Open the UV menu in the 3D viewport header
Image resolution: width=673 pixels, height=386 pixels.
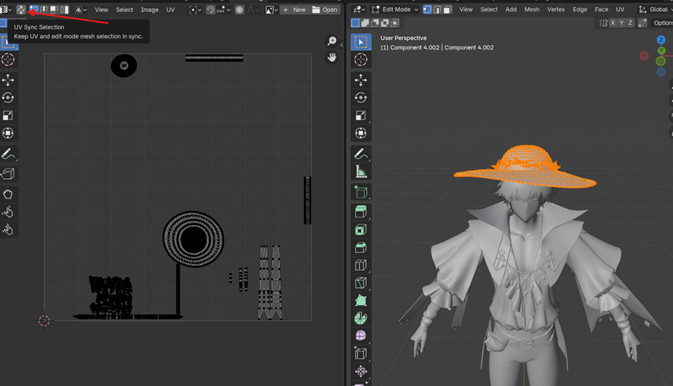620,9
